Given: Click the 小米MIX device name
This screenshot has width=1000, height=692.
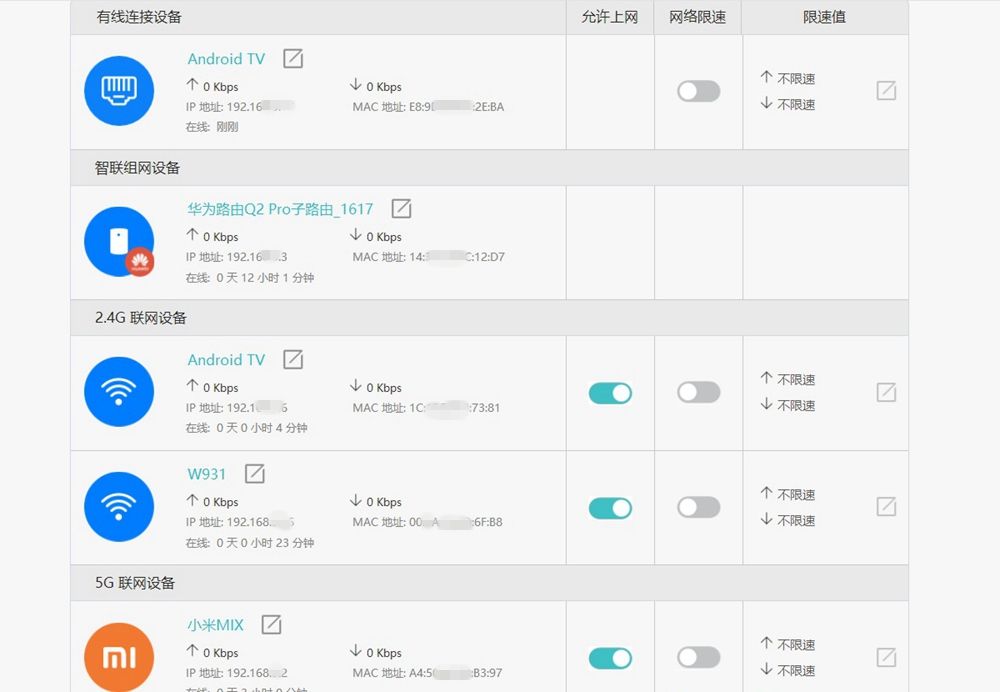Looking at the screenshot, I should click(216, 625).
